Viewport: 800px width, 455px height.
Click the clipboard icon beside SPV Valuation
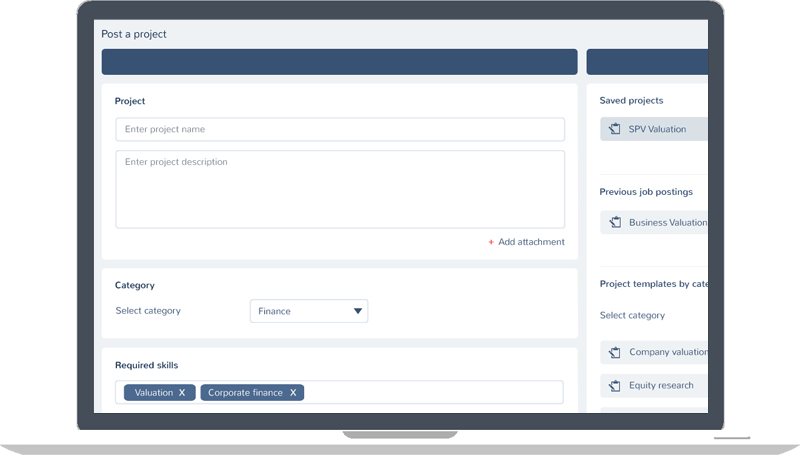click(615, 129)
